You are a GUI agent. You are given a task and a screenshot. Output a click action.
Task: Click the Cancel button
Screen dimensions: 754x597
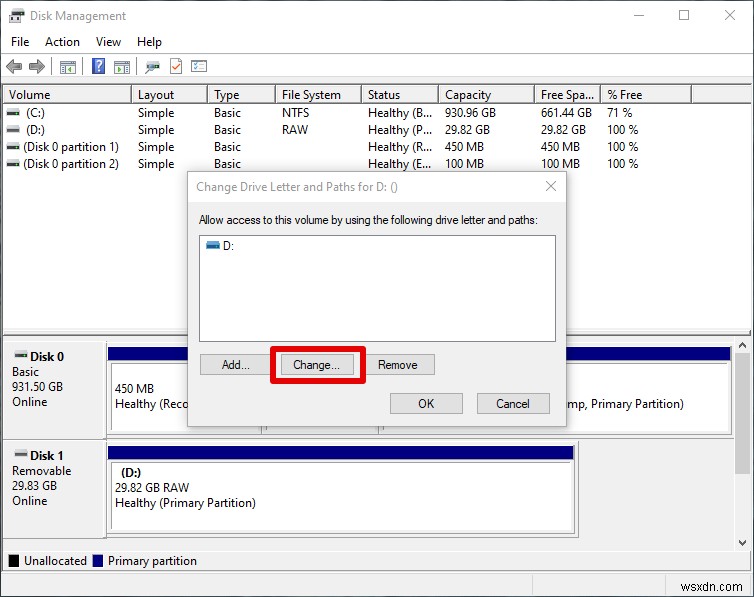coord(513,404)
